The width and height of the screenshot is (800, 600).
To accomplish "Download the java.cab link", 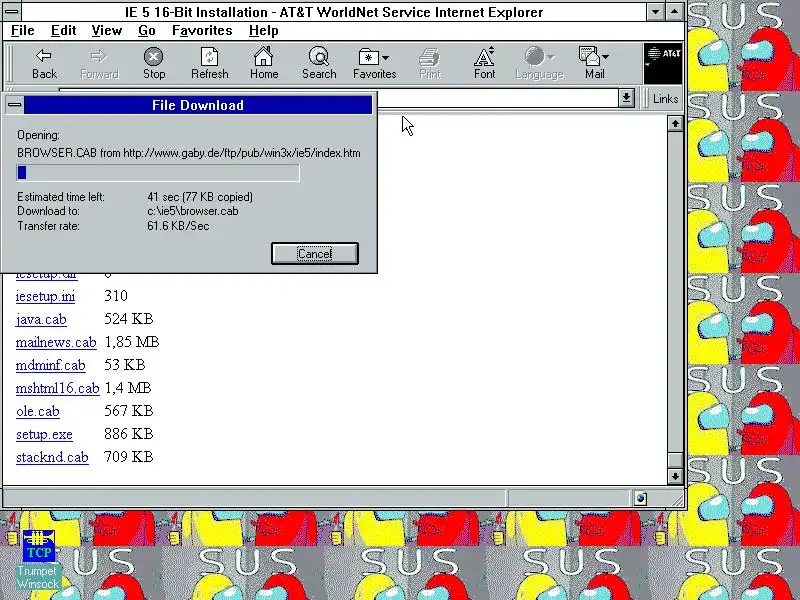I will point(41,319).
